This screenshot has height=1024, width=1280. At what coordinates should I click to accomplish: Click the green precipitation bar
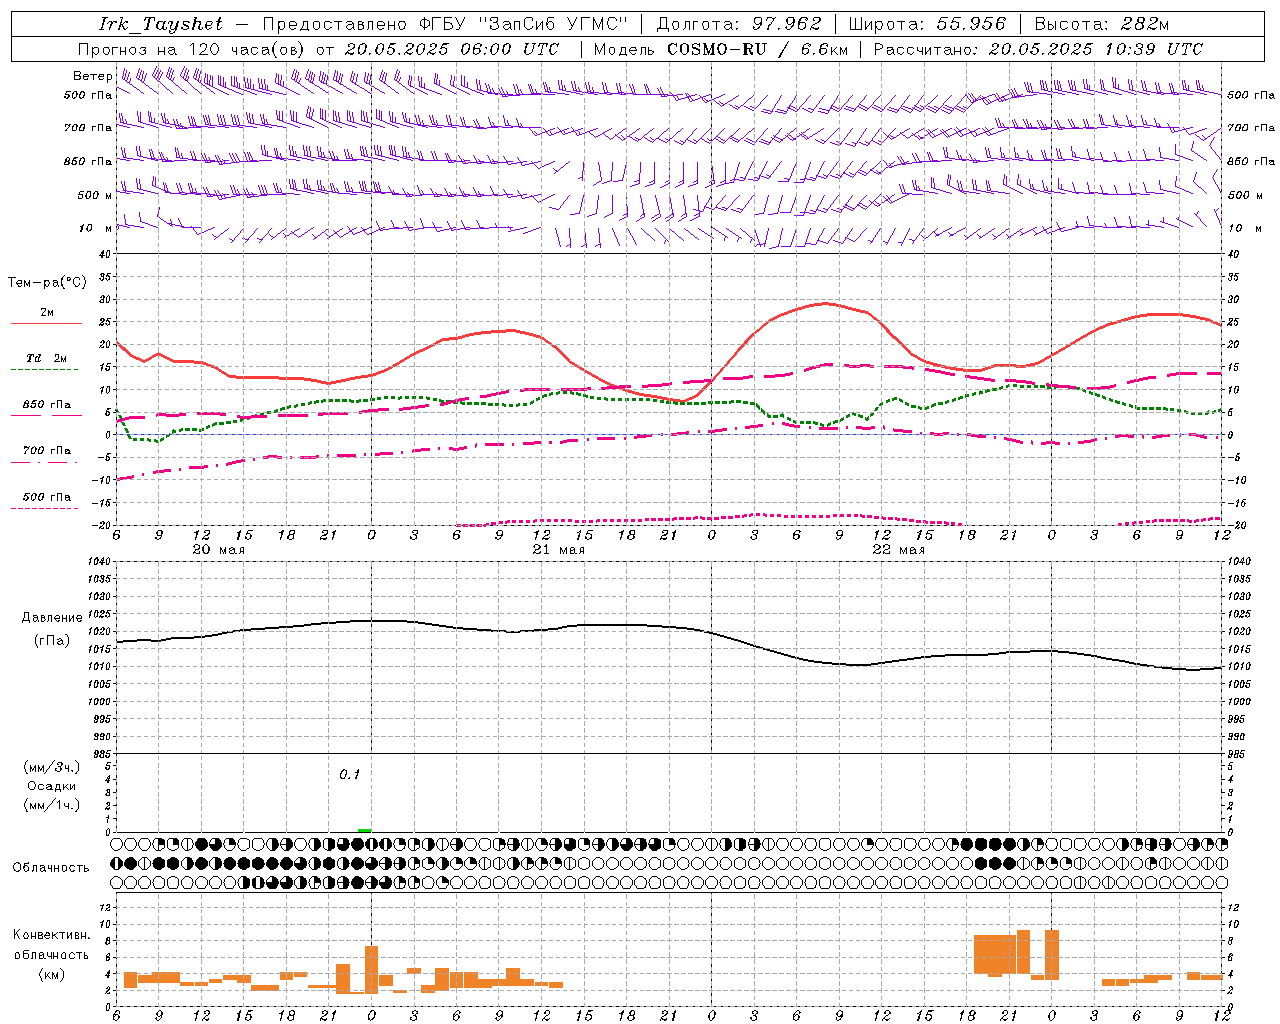pos(364,830)
